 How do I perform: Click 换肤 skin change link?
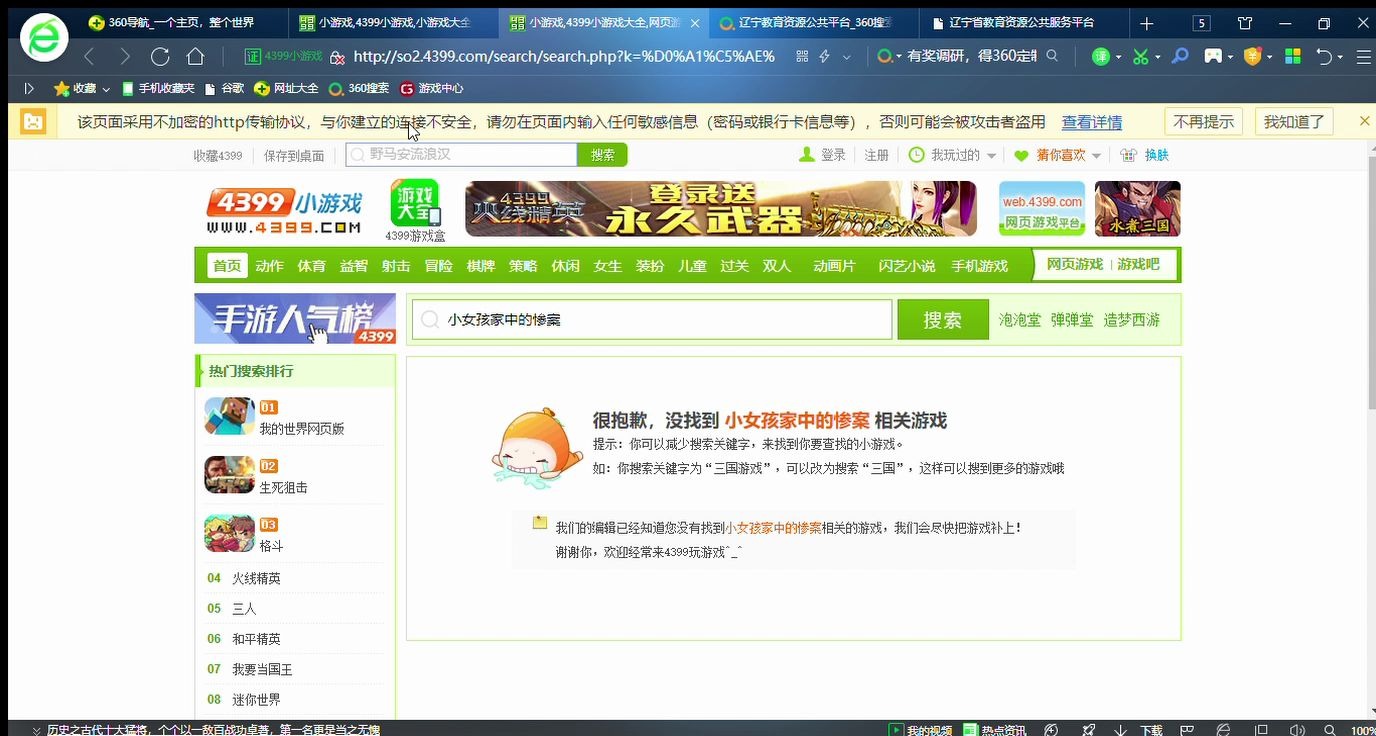click(x=1145, y=155)
